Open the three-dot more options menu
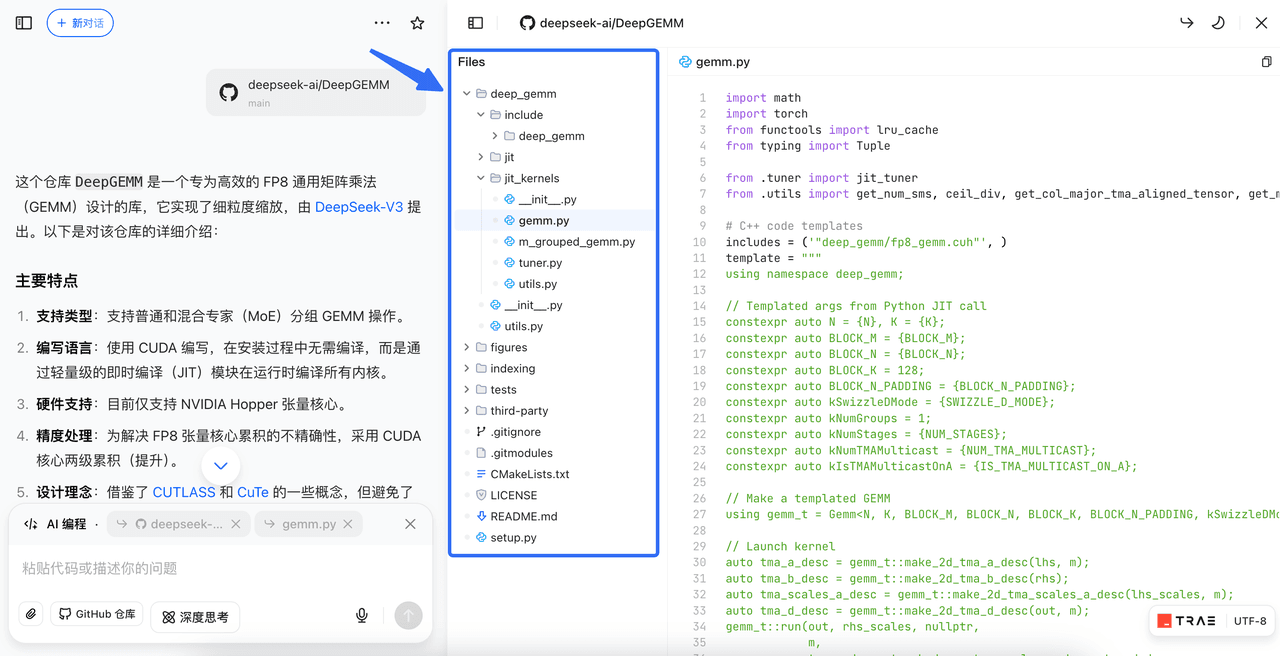The height and width of the screenshot is (656, 1280). 382,23
